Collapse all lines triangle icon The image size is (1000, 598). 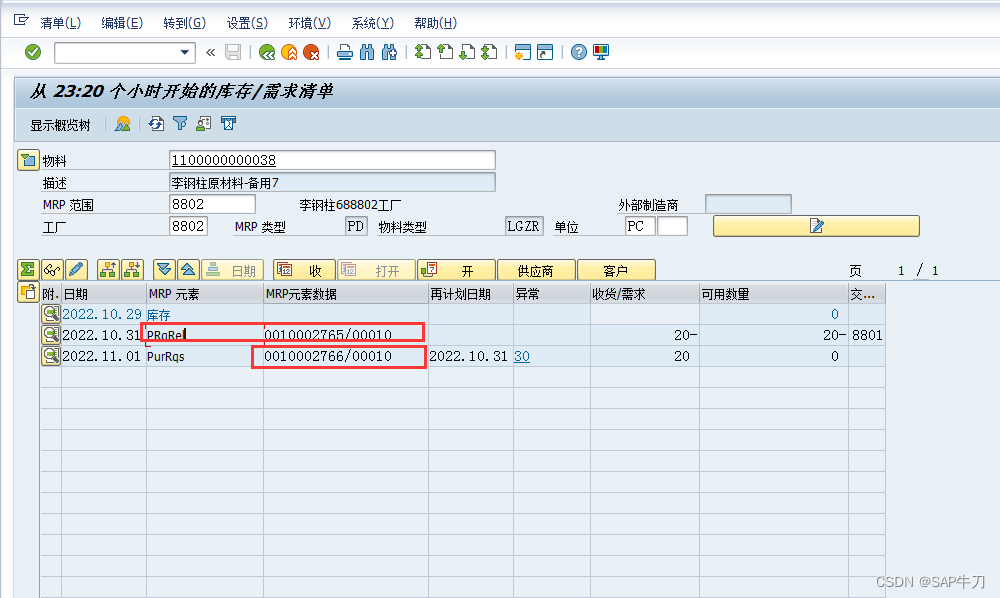pos(188,270)
